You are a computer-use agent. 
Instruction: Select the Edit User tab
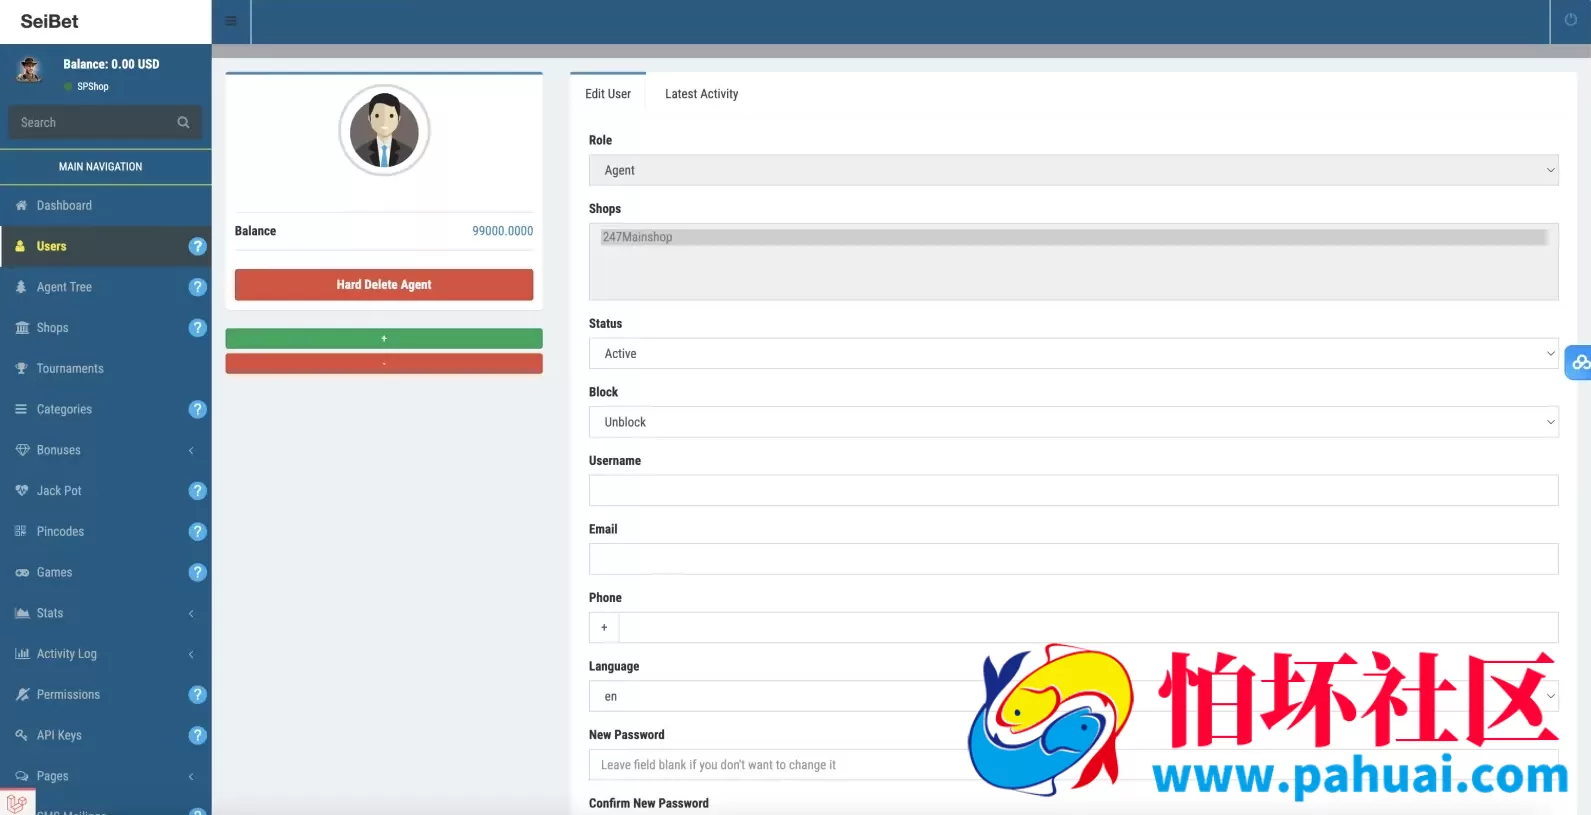[x=608, y=94]
